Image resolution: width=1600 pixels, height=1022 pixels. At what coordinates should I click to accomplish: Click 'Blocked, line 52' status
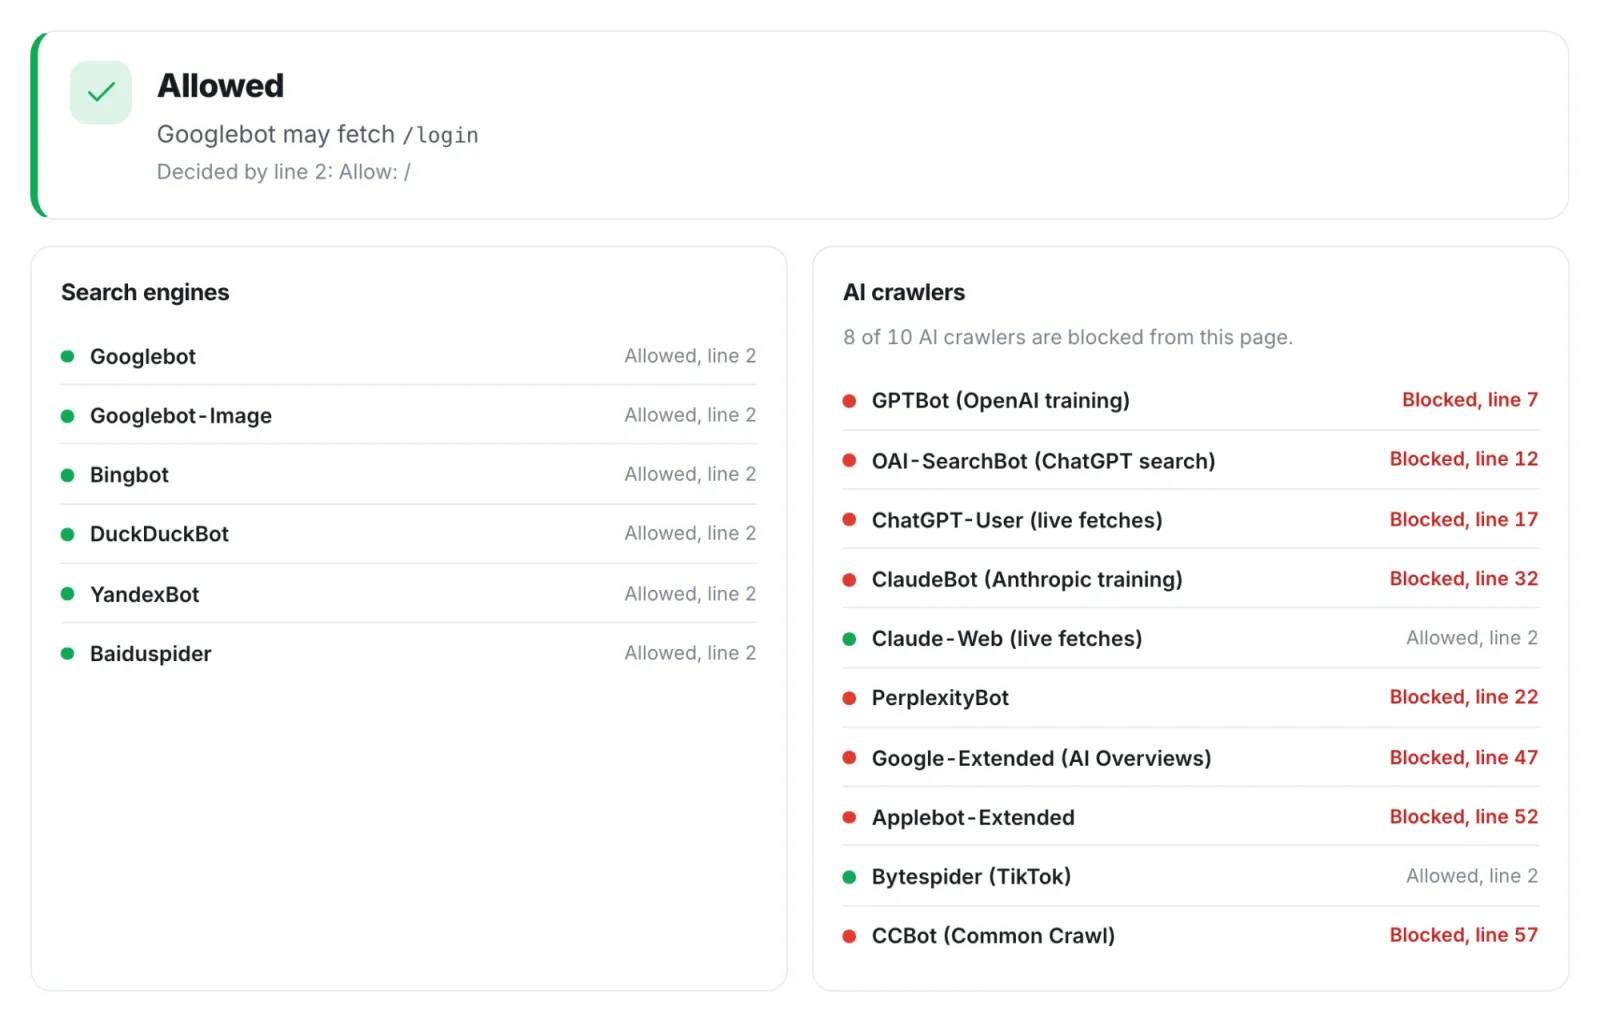pyautogui.click(x=1464, y=817)
